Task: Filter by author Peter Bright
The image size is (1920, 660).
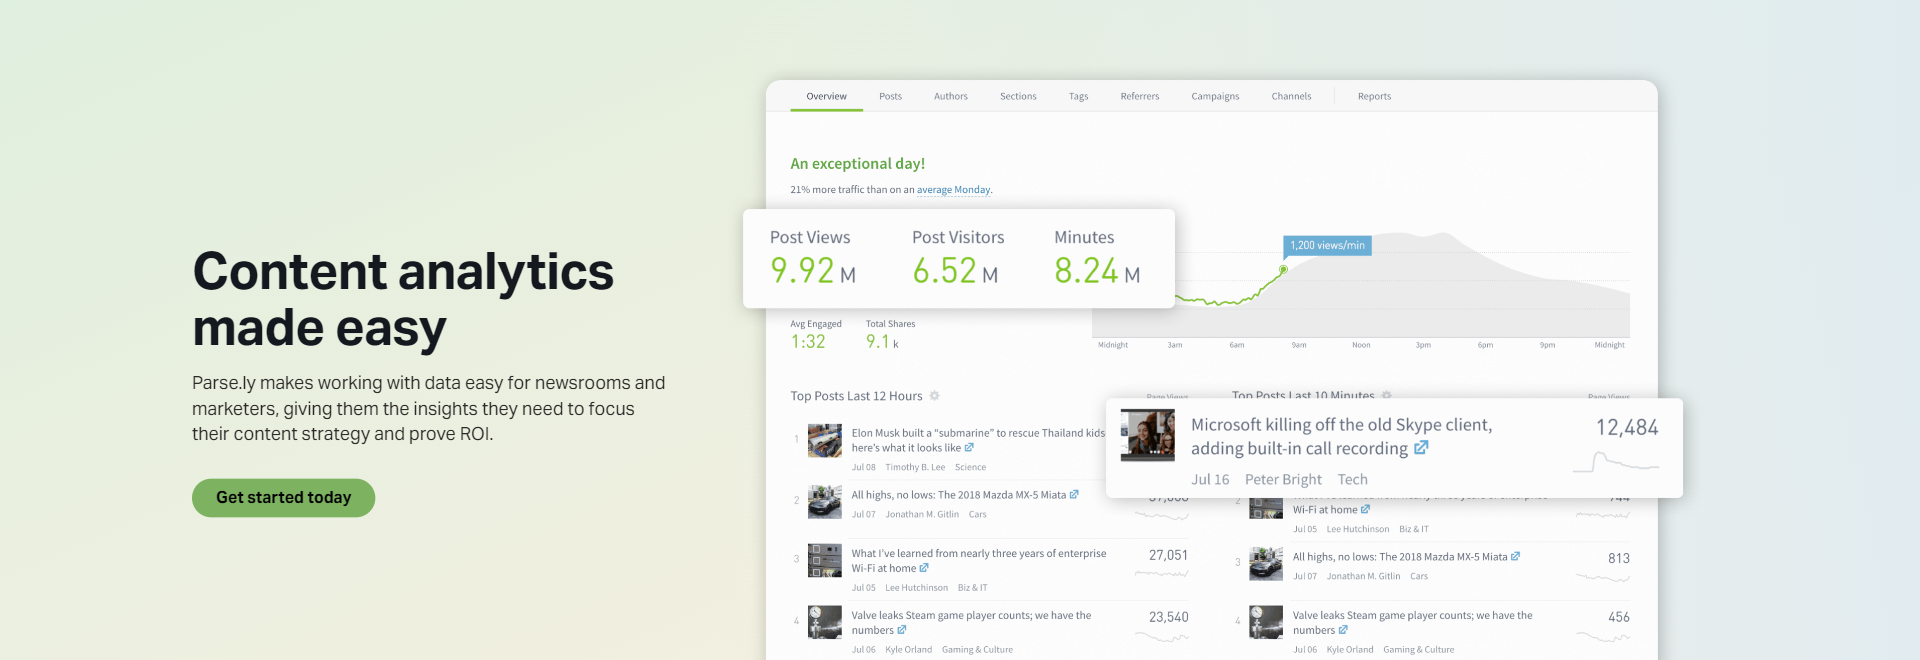Action: [x=1283, y=480]
